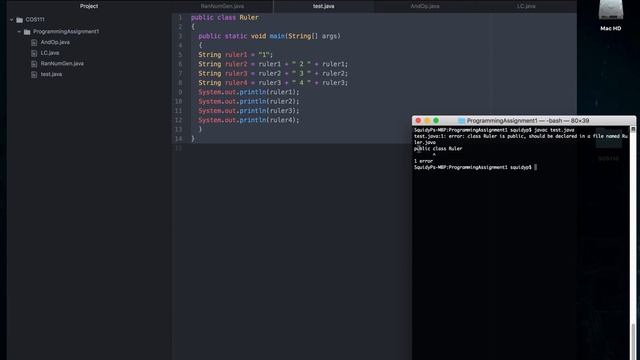640x360 pixels.
Task: Click 'main' in the method declaration
Action: click(x=277, y=36)
